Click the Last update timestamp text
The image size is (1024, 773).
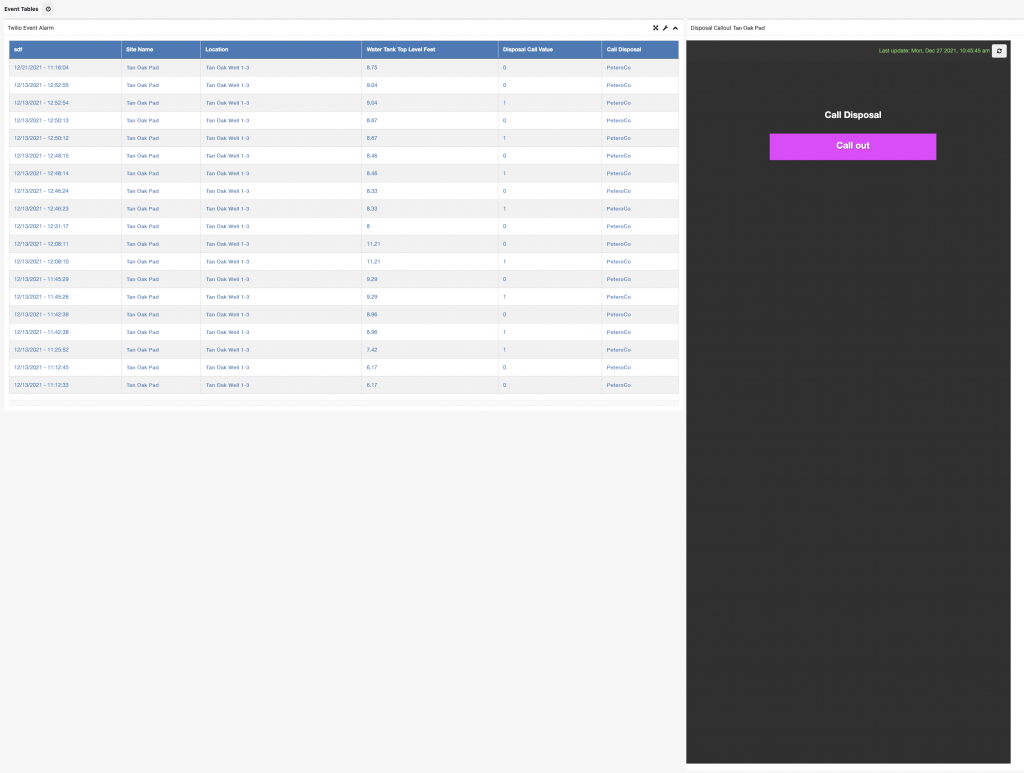(934, 51)
